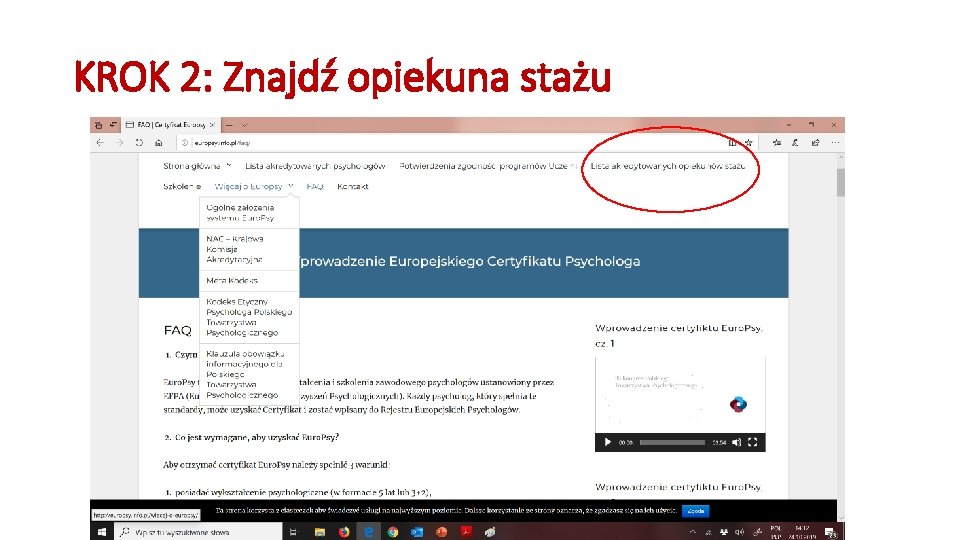This screenshot has width=960, height=540.
Task: Click the EuroPsy video thumbnail
Action: [x=680, y=396]
